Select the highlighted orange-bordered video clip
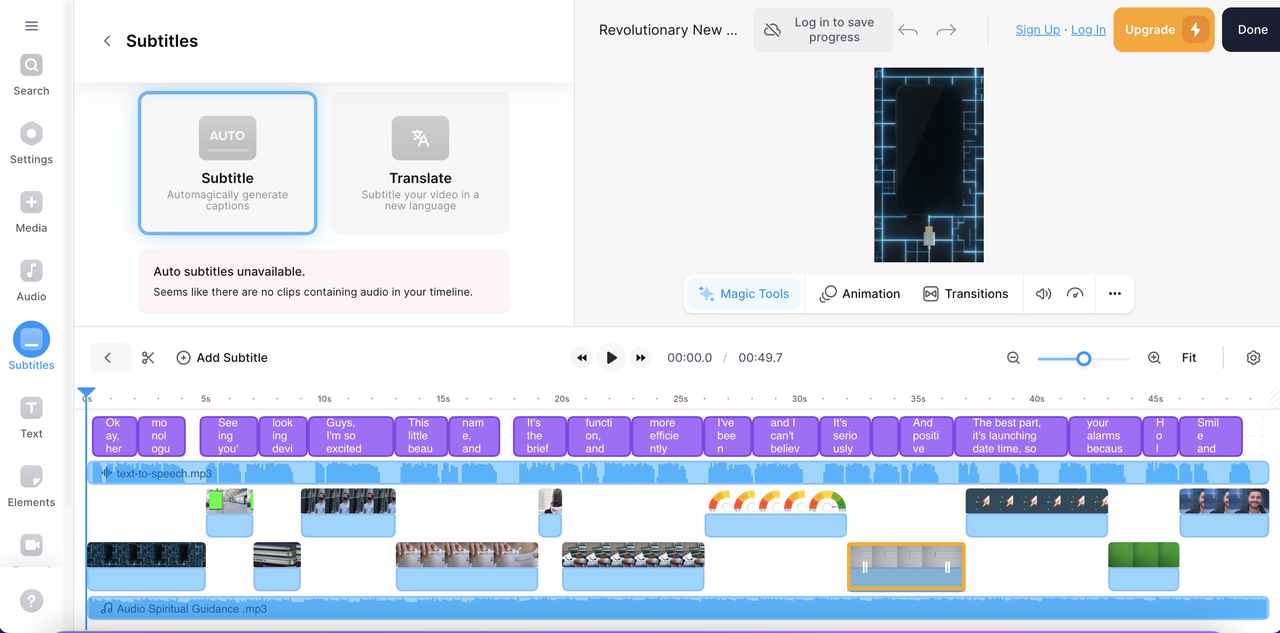The image size is (1280, 633). [906, 567]
